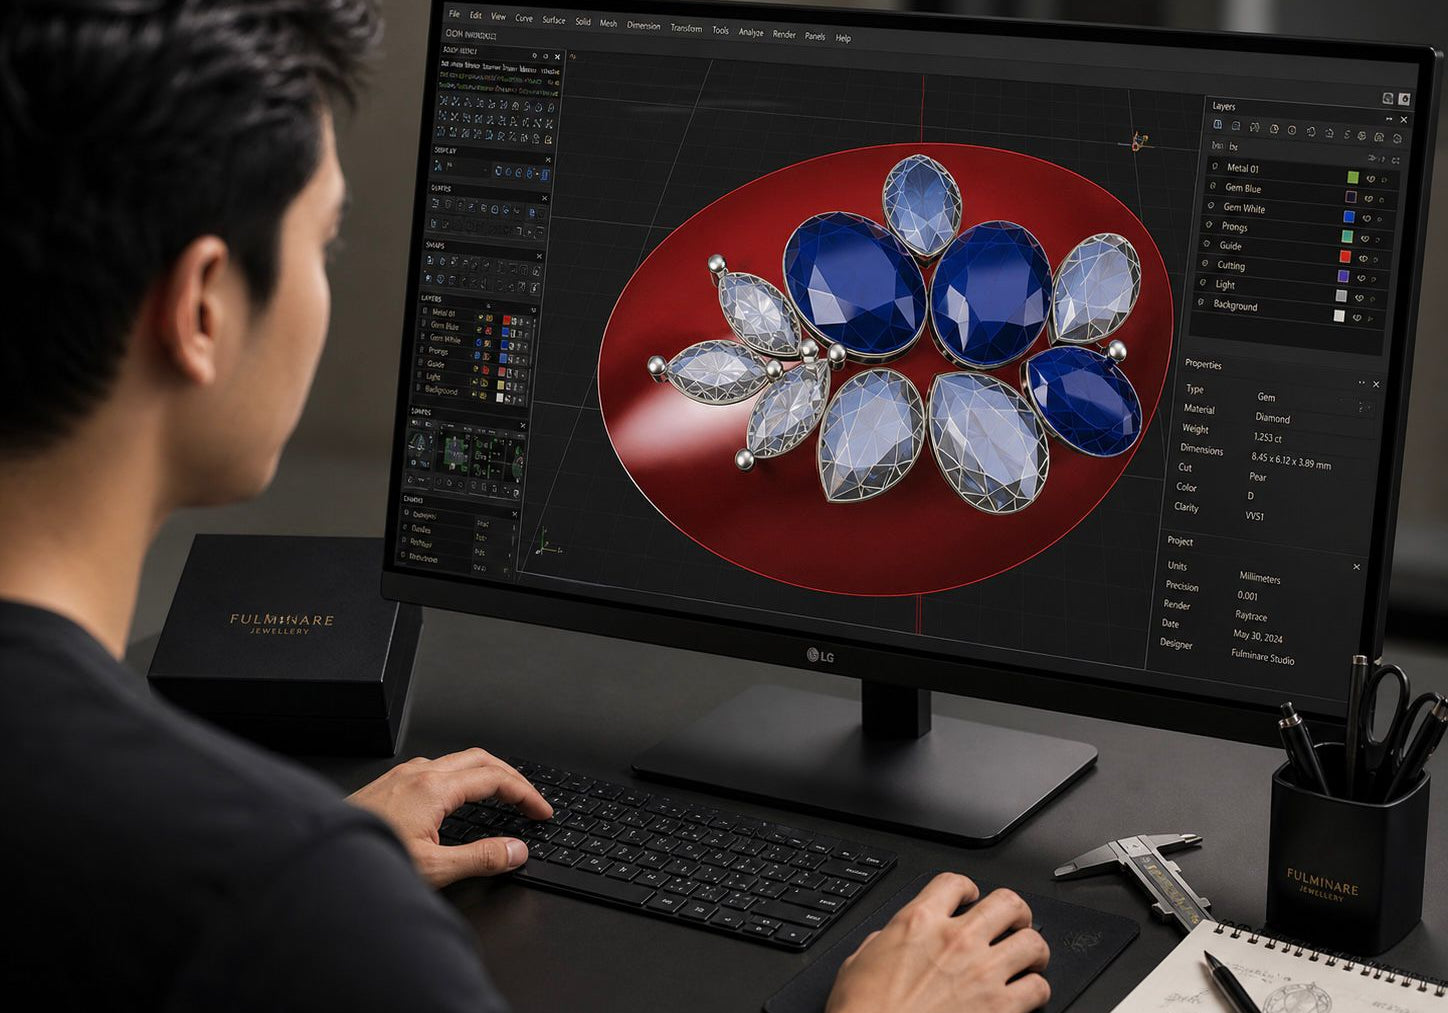The image size is (1448, 1013).
Task: Open the Clarity dropdown showing VVS1
Action: pyautogui.click(x=1254, y=516)
